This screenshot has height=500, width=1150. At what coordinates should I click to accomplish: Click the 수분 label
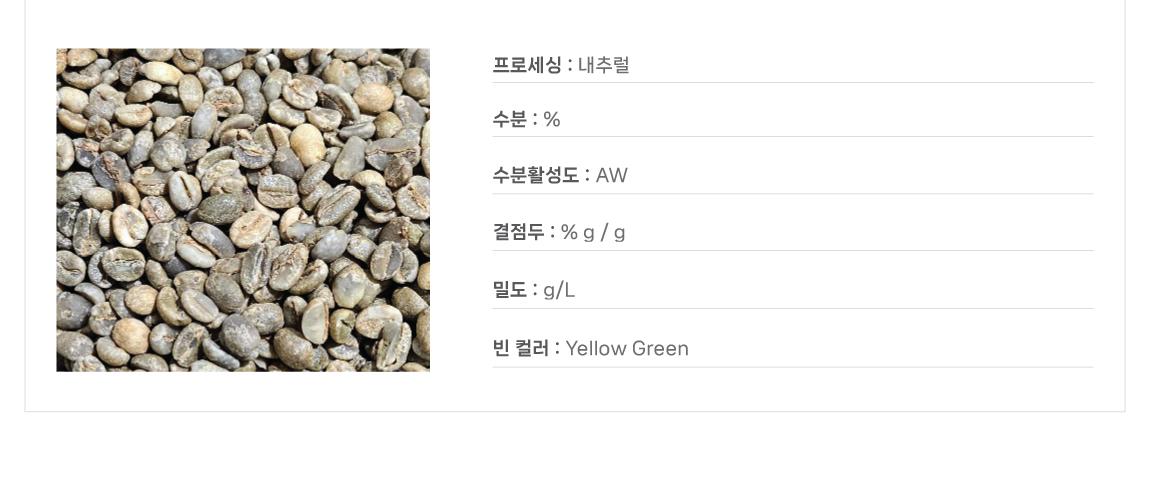pyautogui.click(x=510, y=119)
